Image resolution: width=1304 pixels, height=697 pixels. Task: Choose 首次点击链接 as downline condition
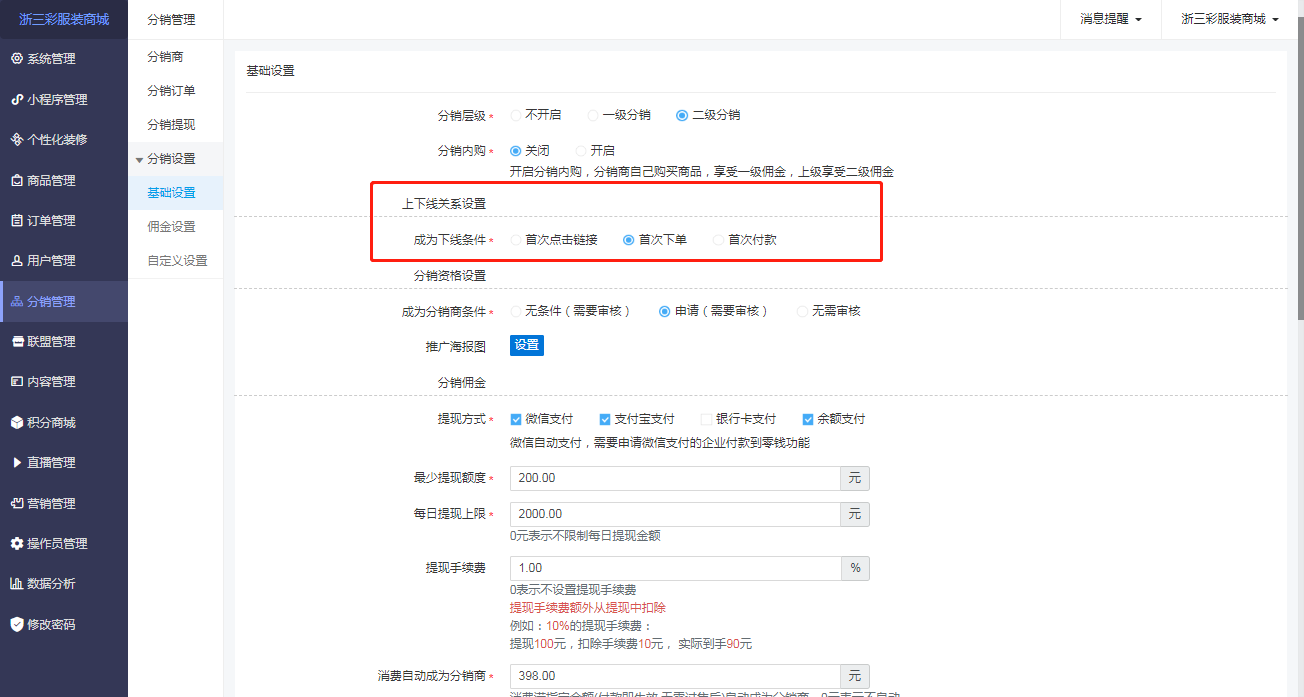click(x=516, y=240)
